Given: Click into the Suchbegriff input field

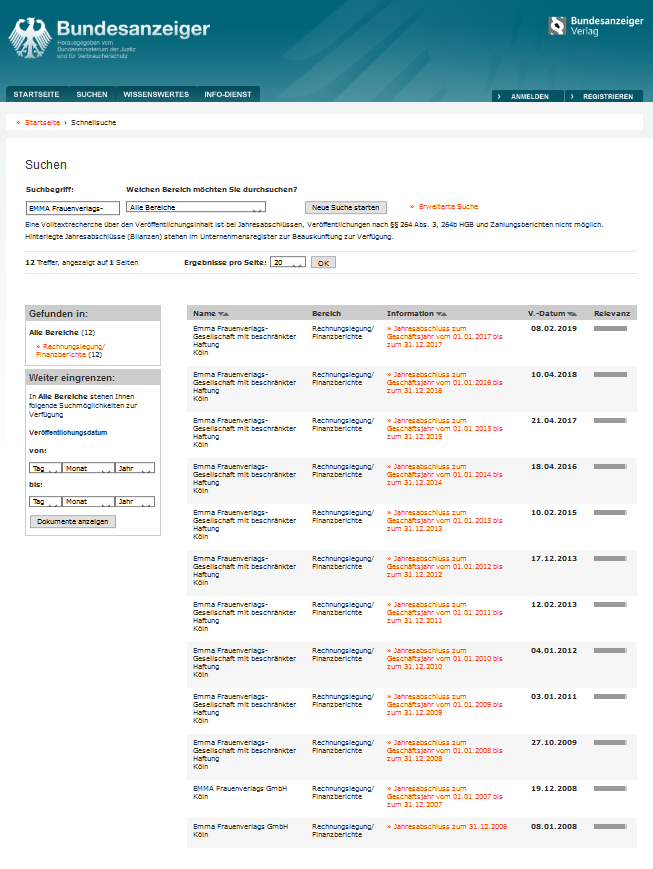Looking at the screenshot, I should (73, 208).
